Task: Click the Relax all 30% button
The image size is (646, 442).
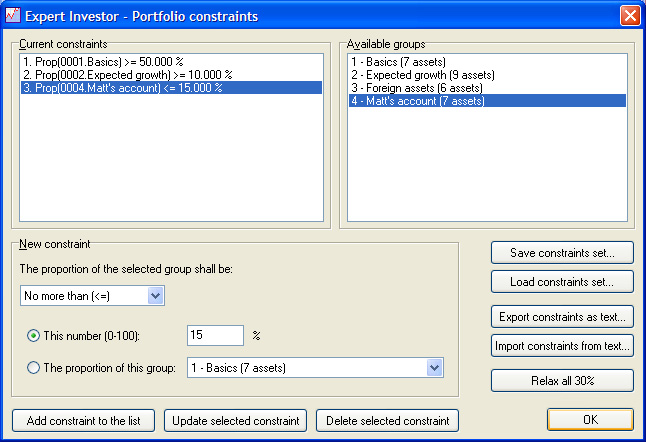Action: coord(562,381)
